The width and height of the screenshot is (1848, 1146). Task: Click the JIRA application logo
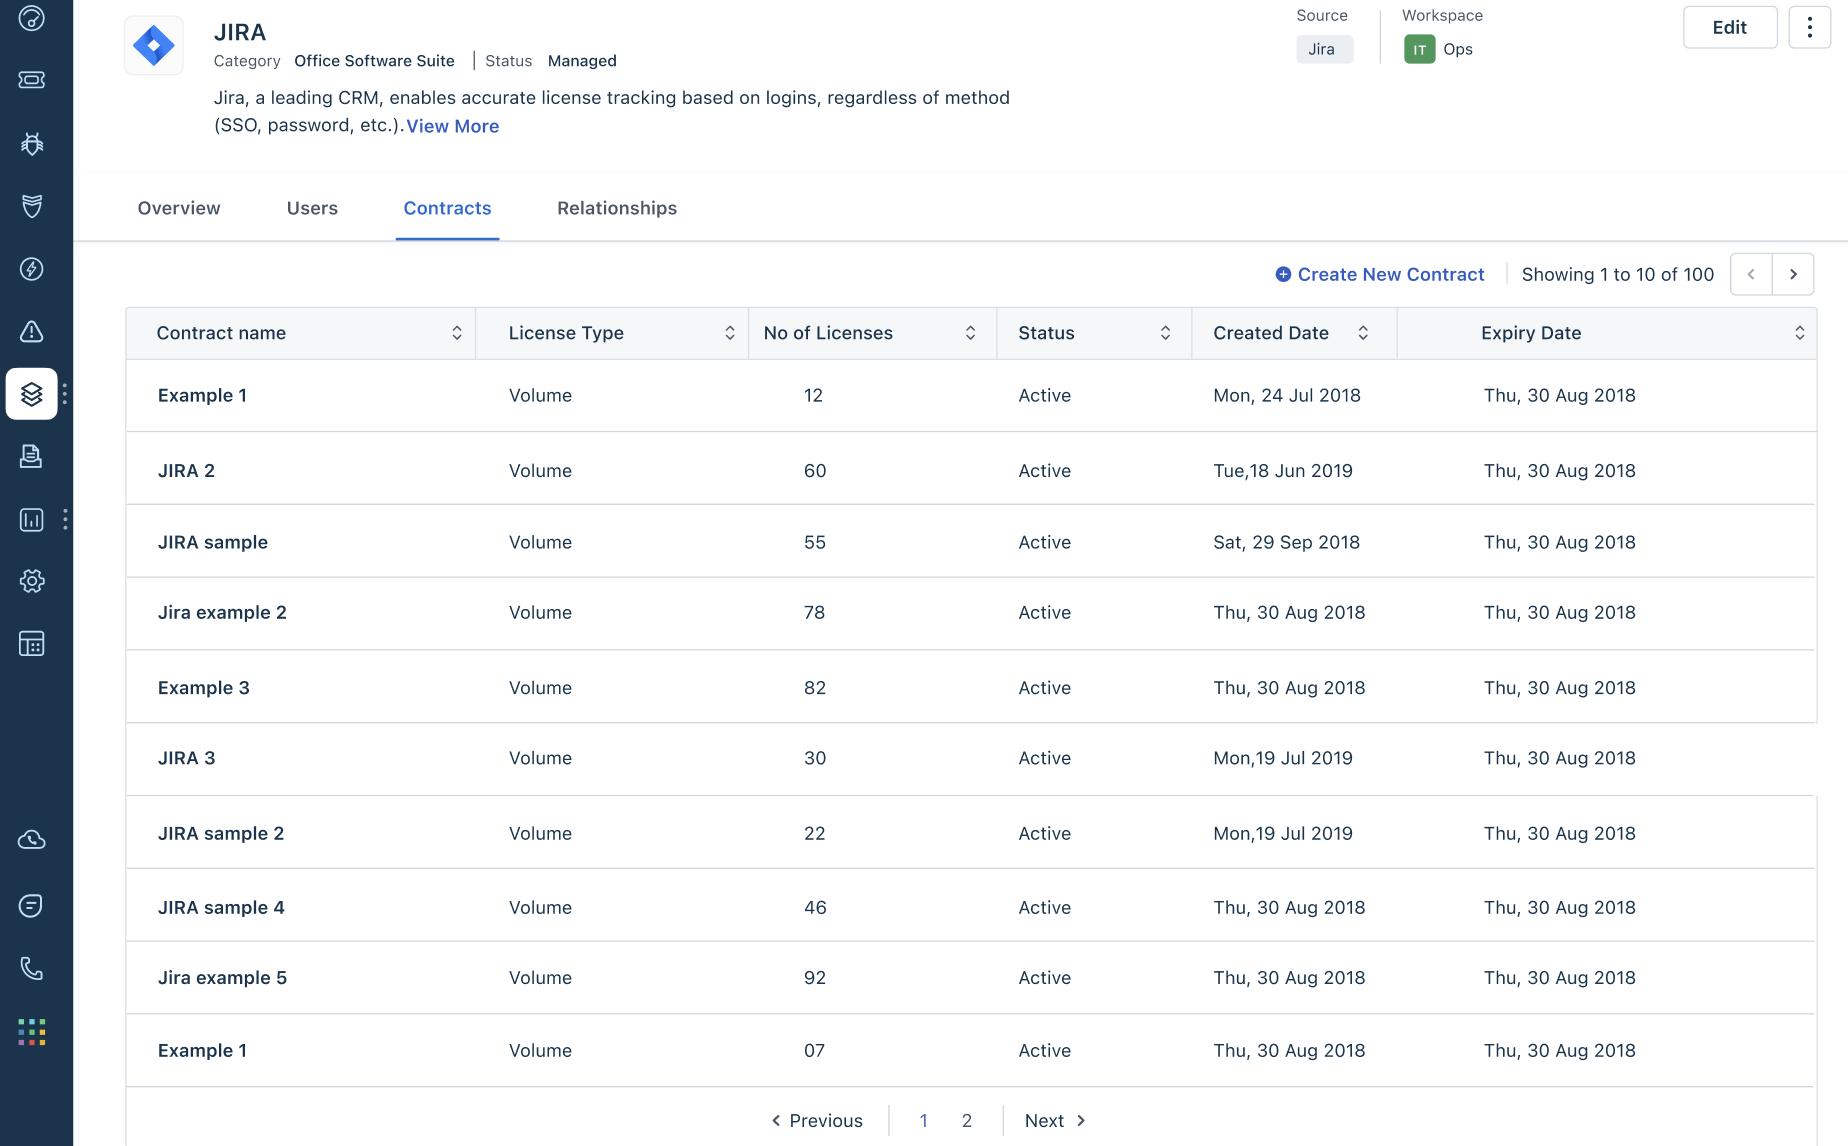[x=154, y=46]
